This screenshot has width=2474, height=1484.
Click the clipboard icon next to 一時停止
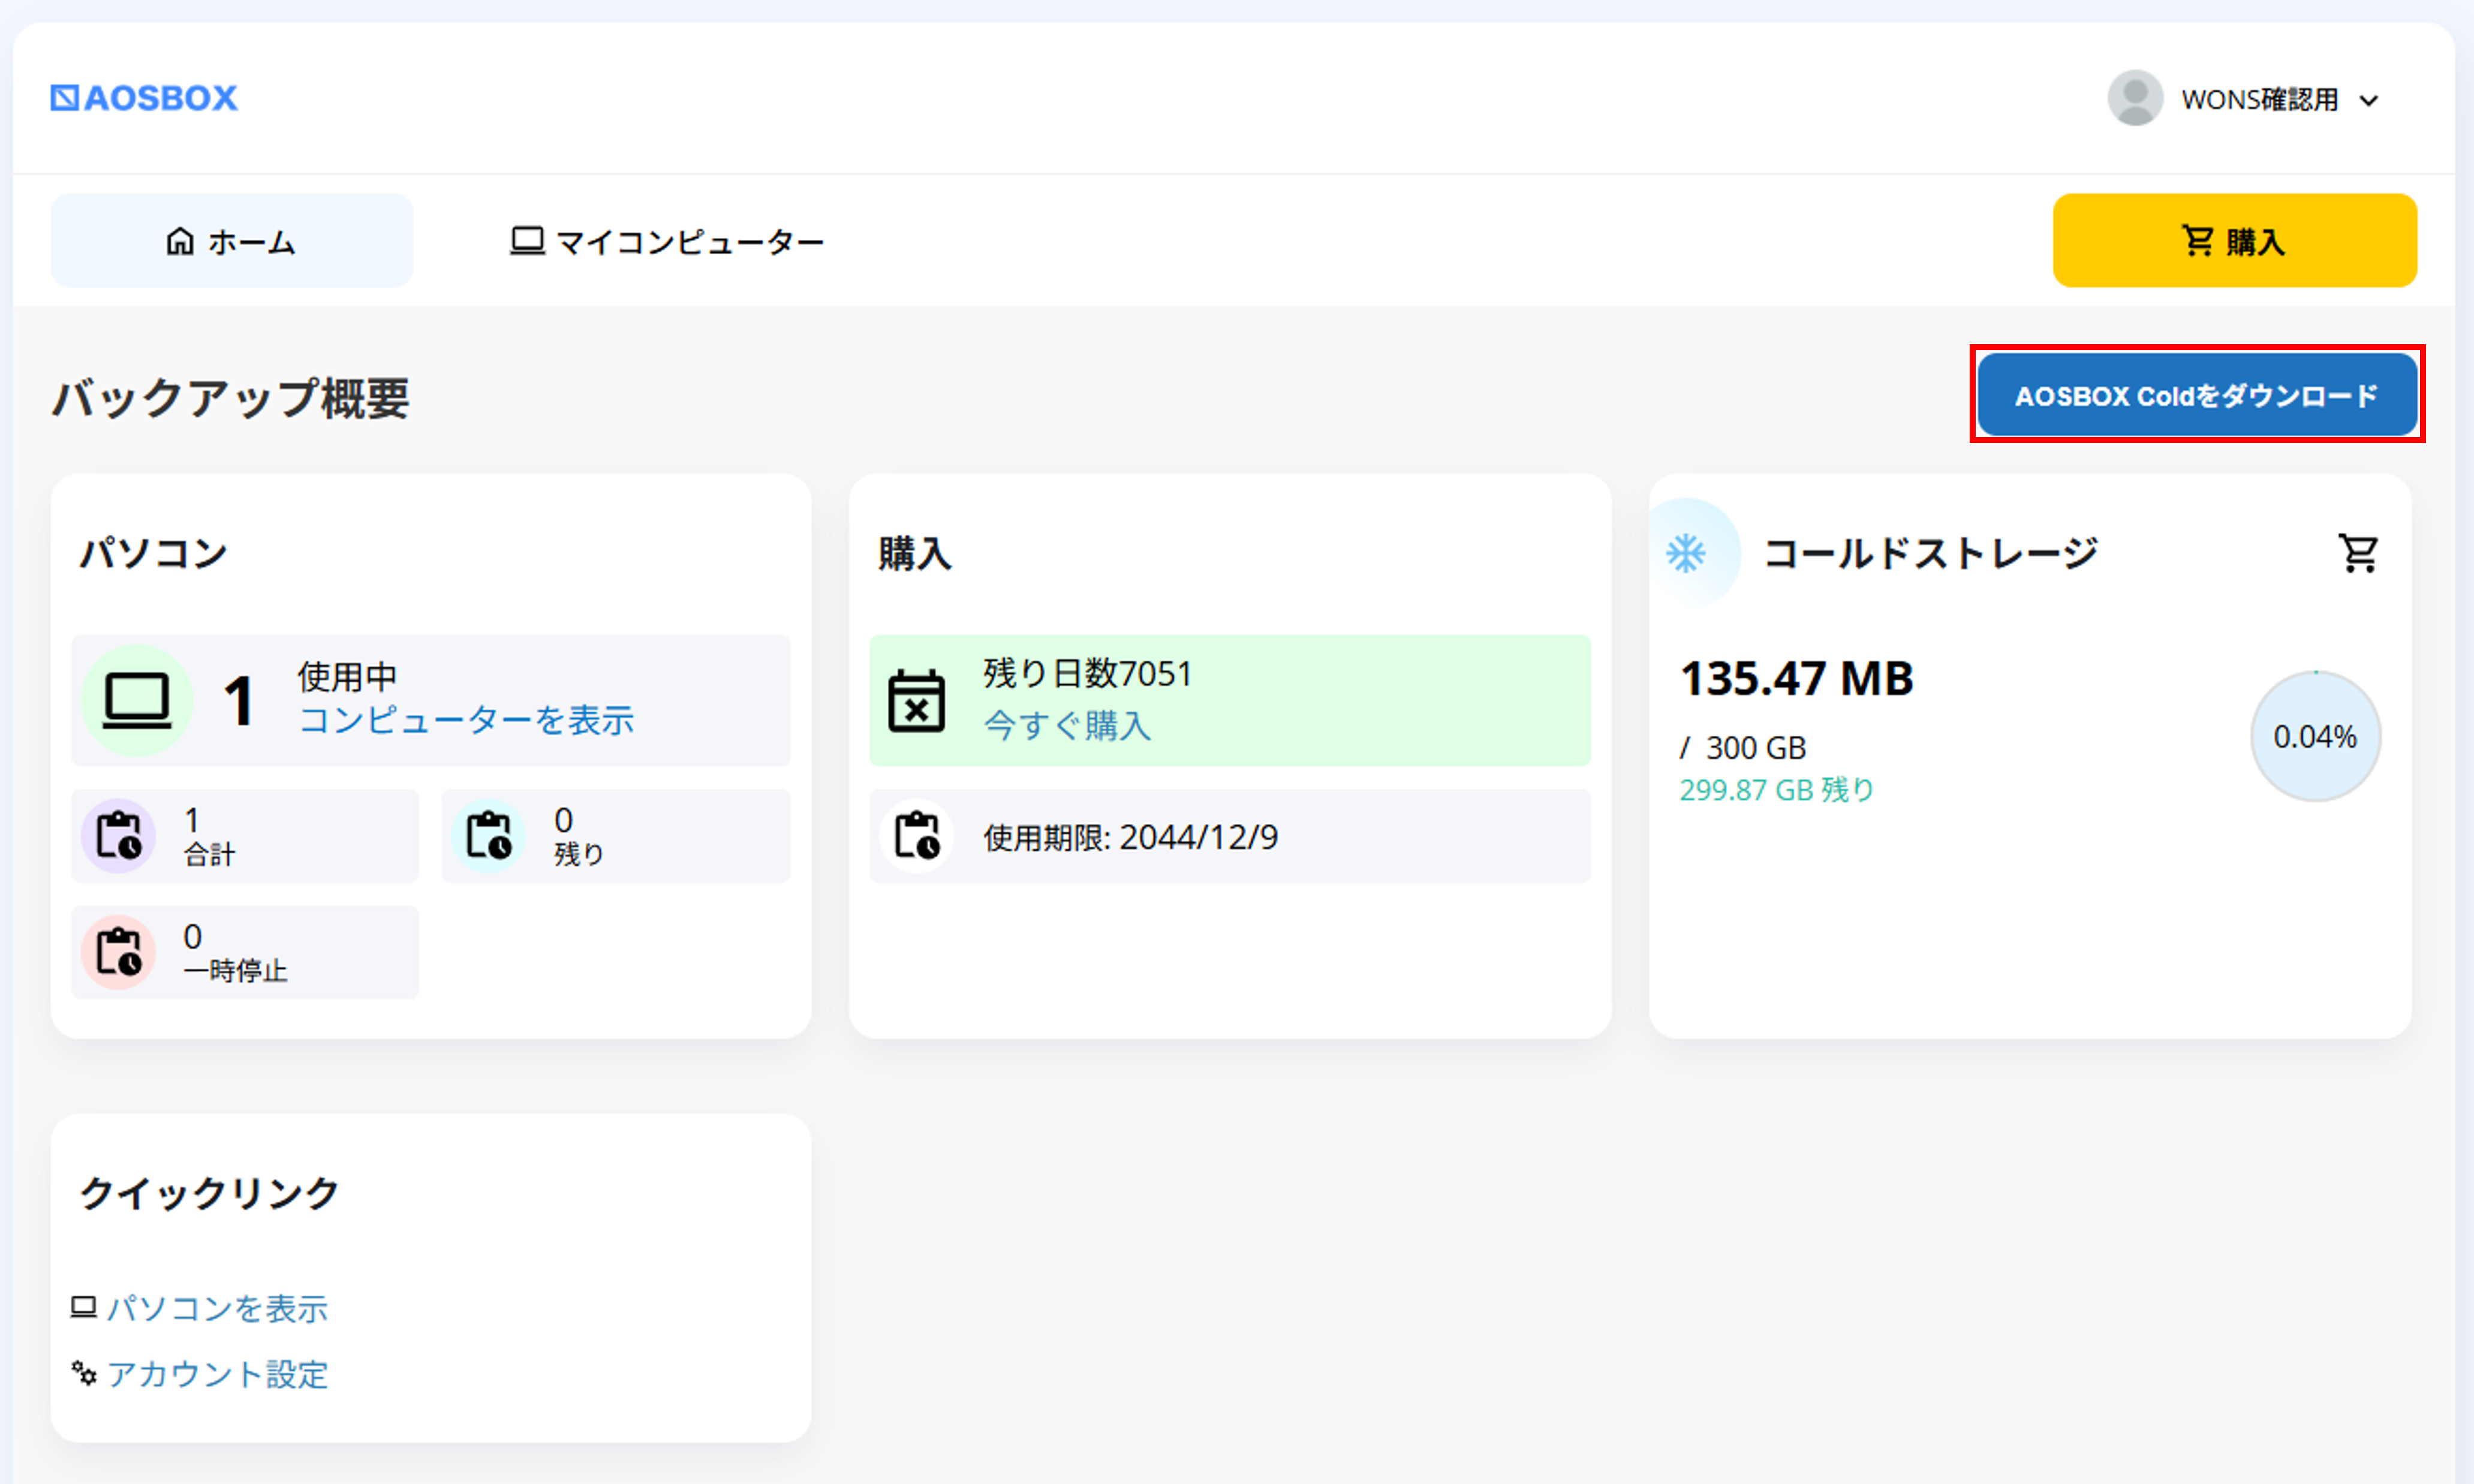[x=118, y=952]
